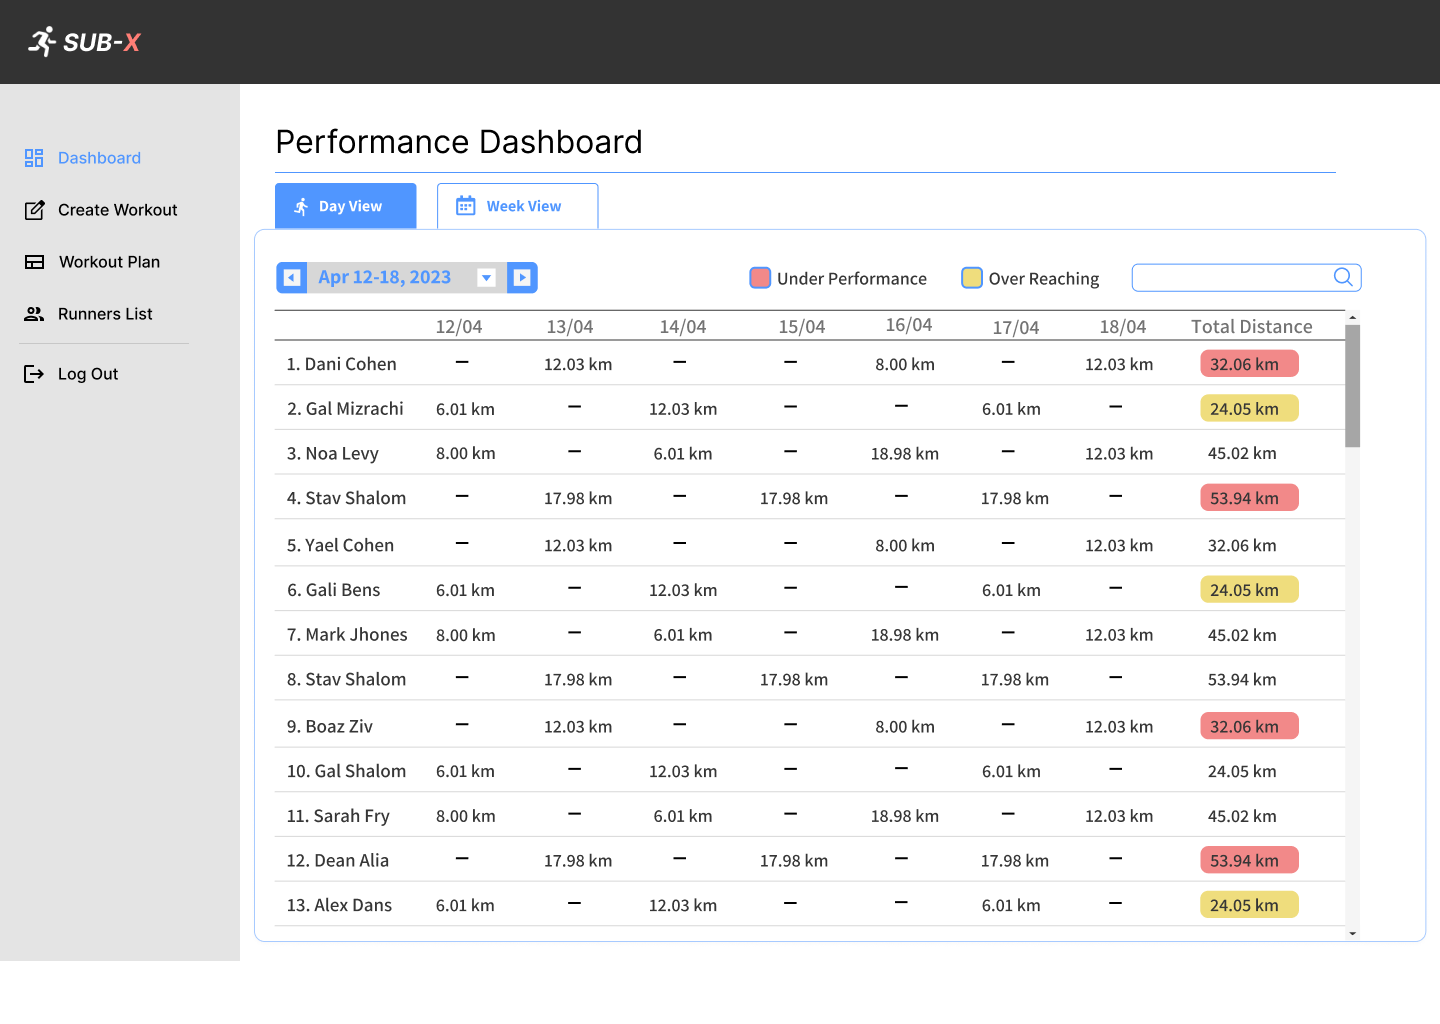Click the SUB-X runner logo

pos(42,41)
